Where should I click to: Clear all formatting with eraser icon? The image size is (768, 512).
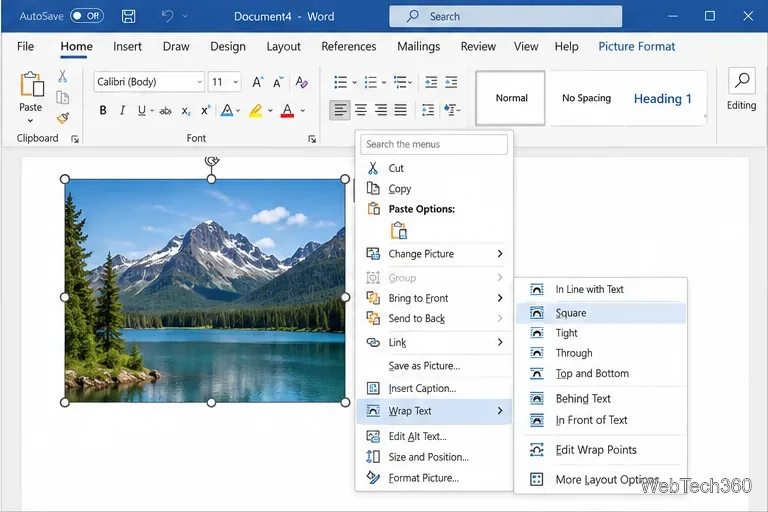(302, 82)
